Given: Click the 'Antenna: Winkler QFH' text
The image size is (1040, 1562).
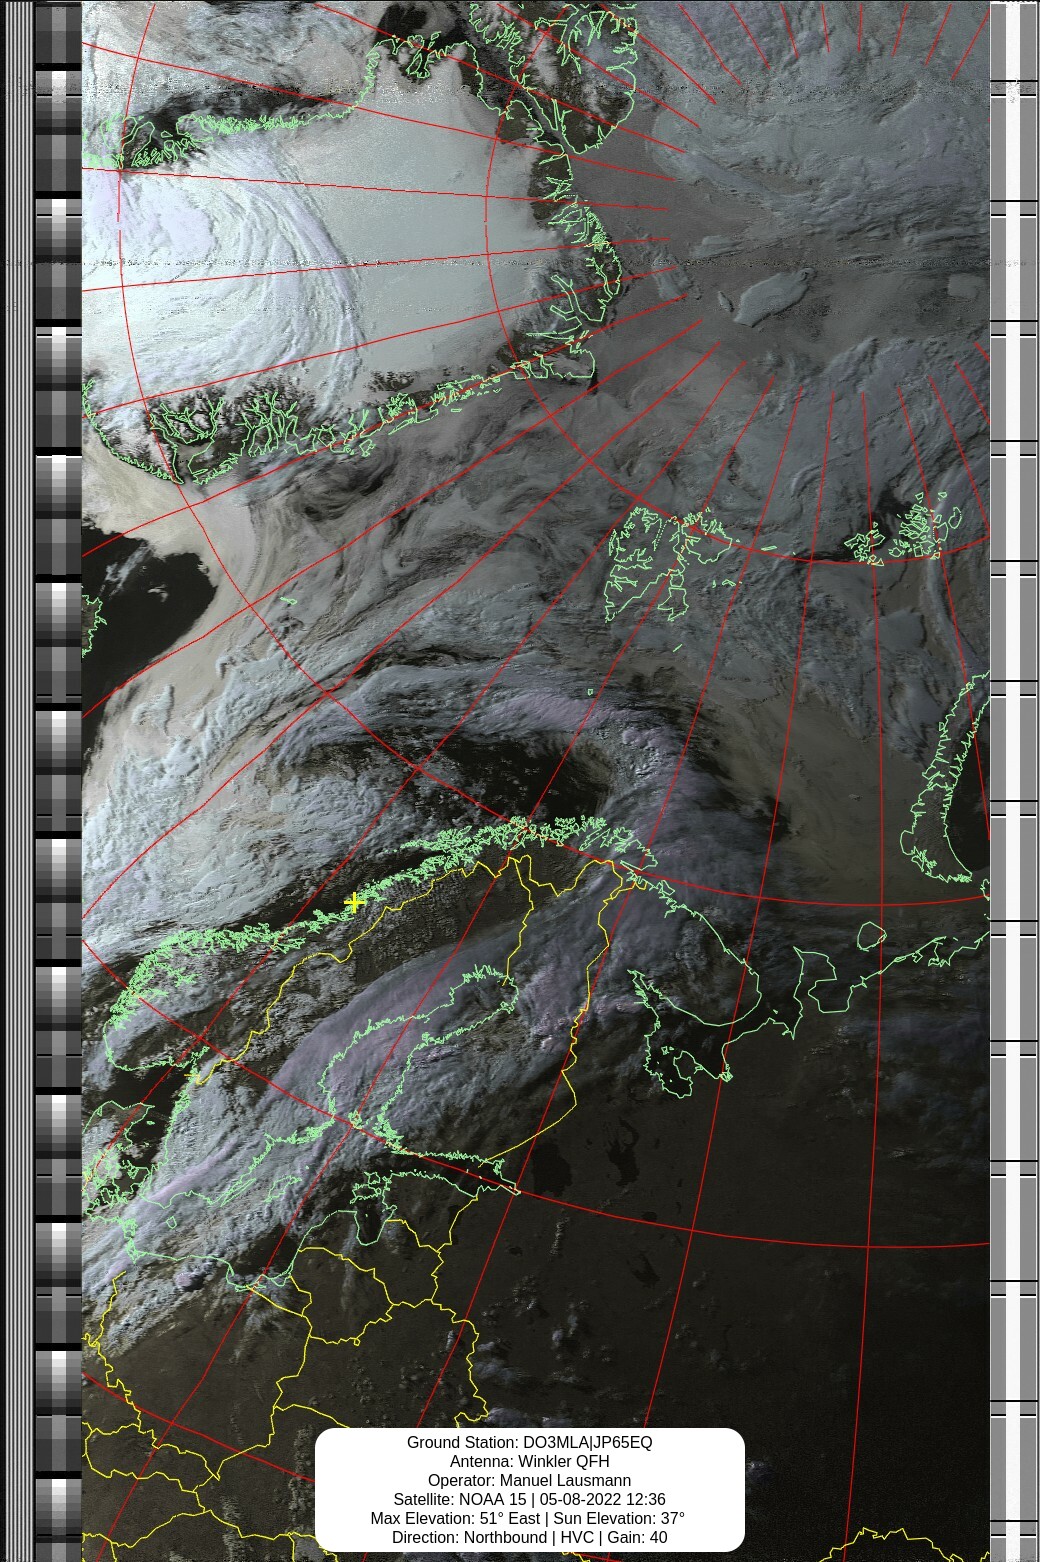Looking at the screenshot, I should [529, 1461].
